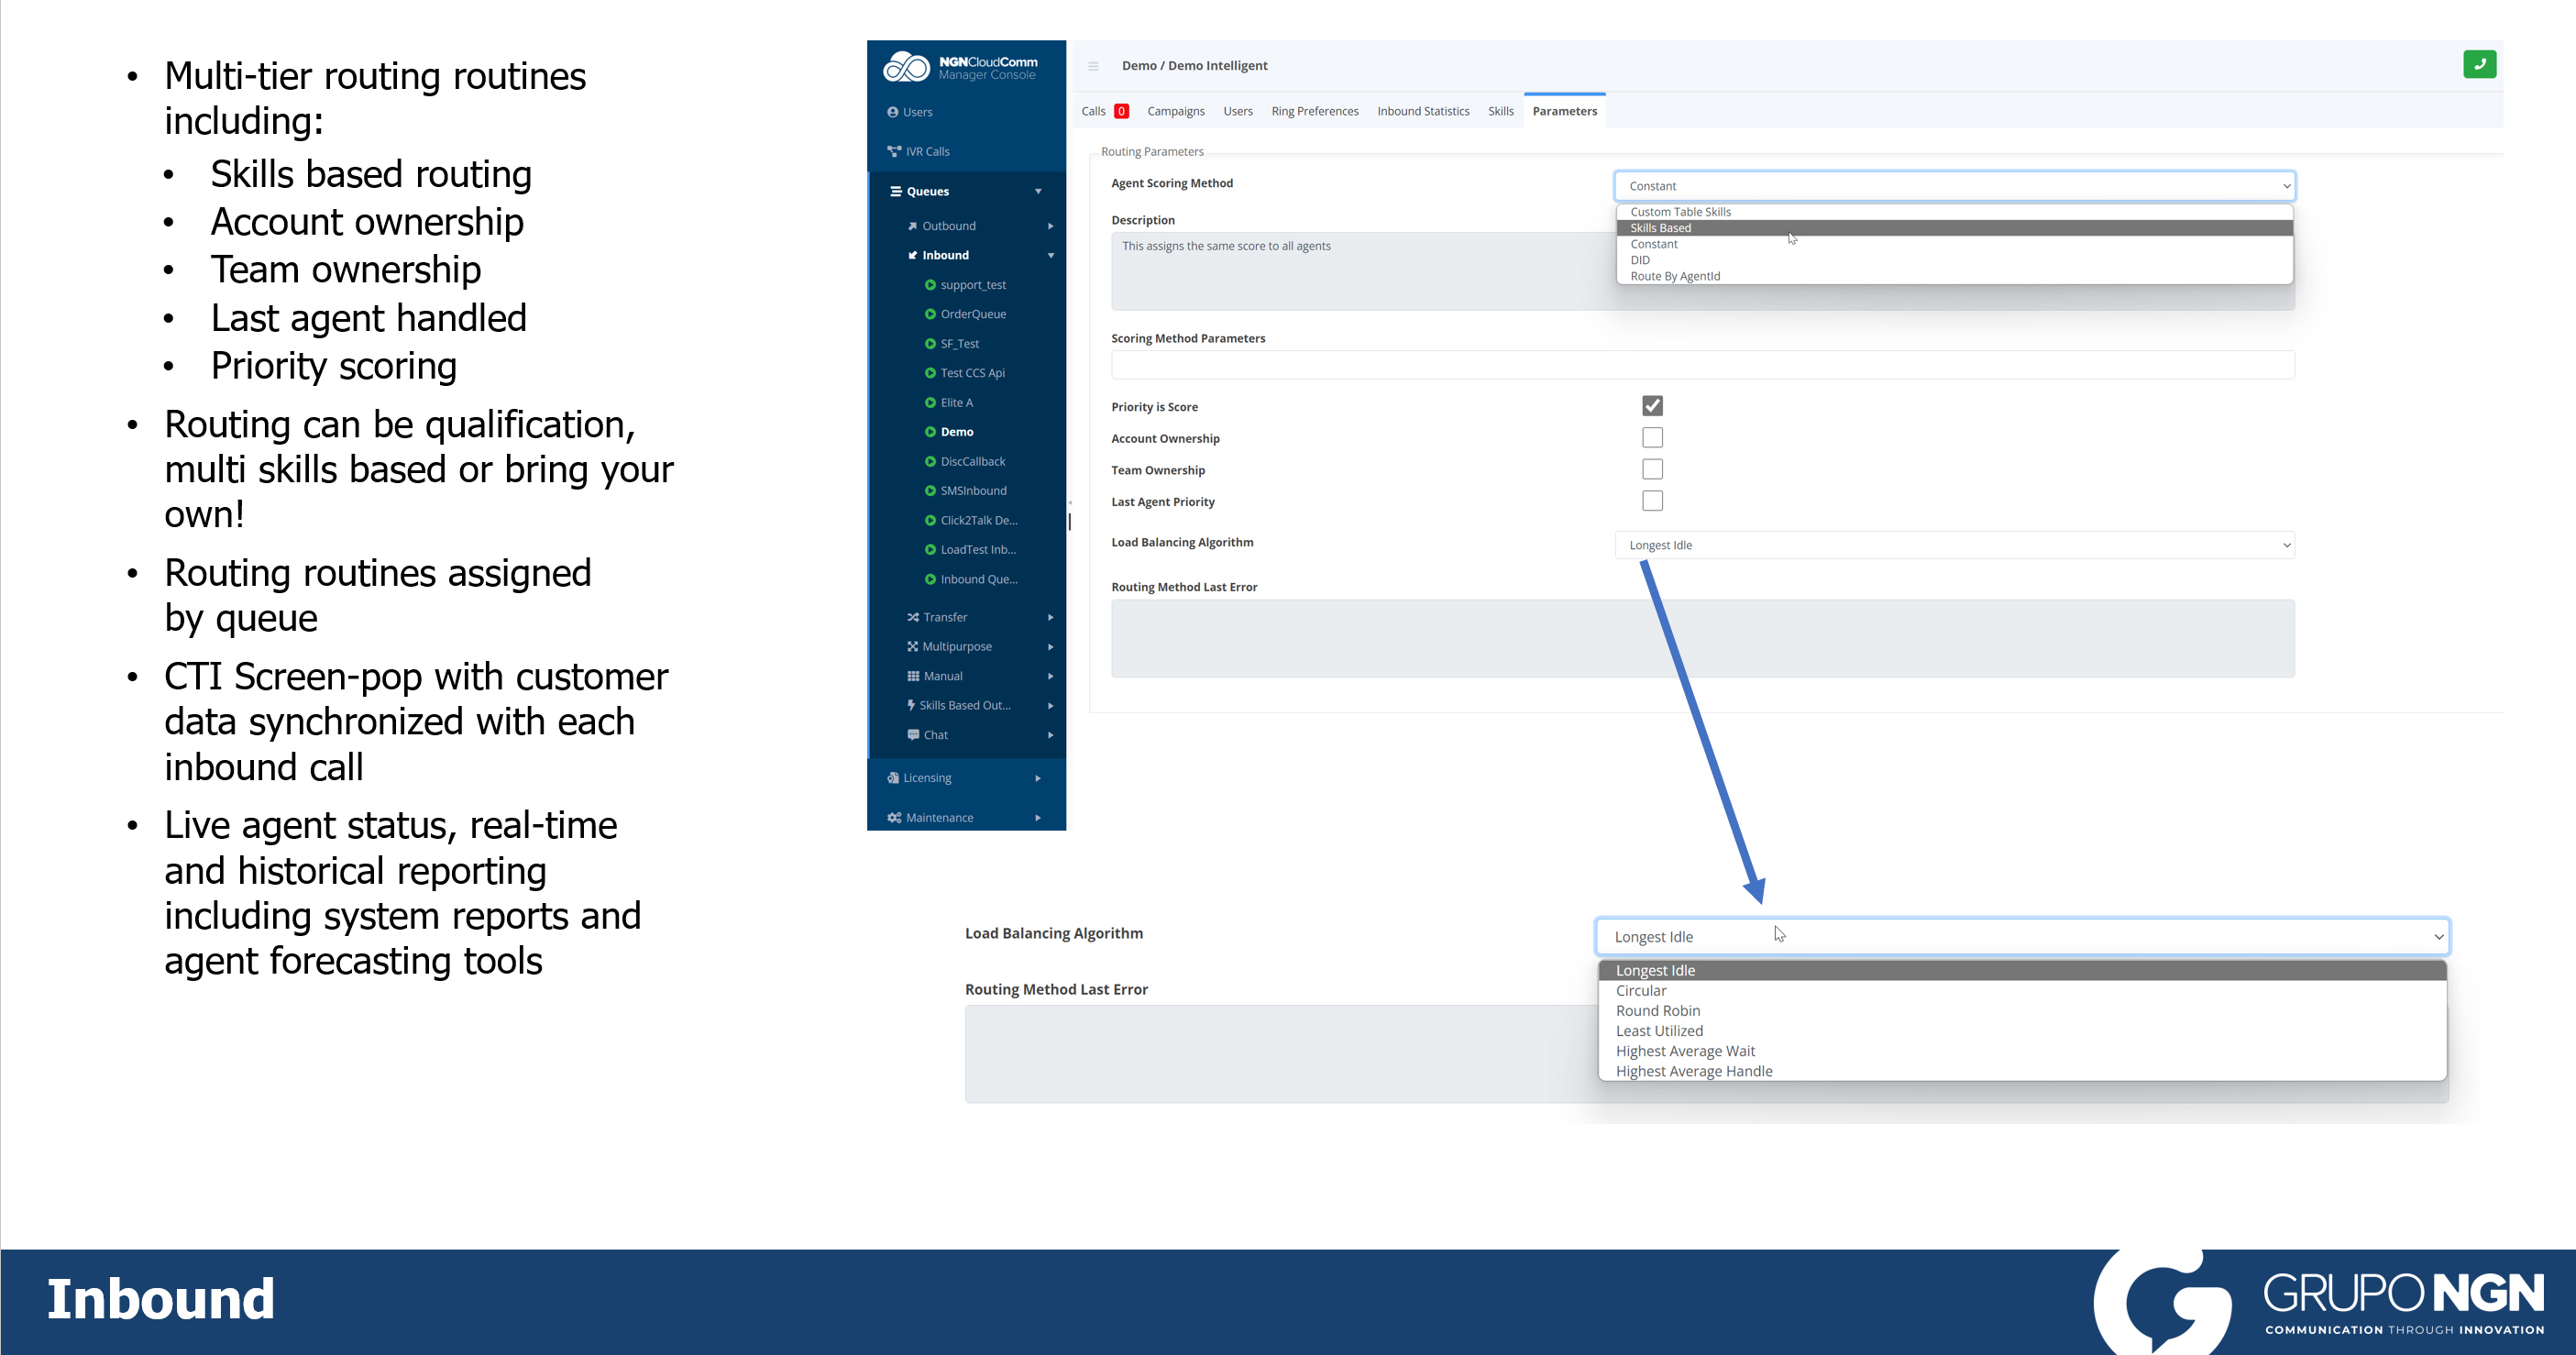Enable the Account Ownership checkbox
Screen dimensions: 2576x1355
(x=1652, y=438)
